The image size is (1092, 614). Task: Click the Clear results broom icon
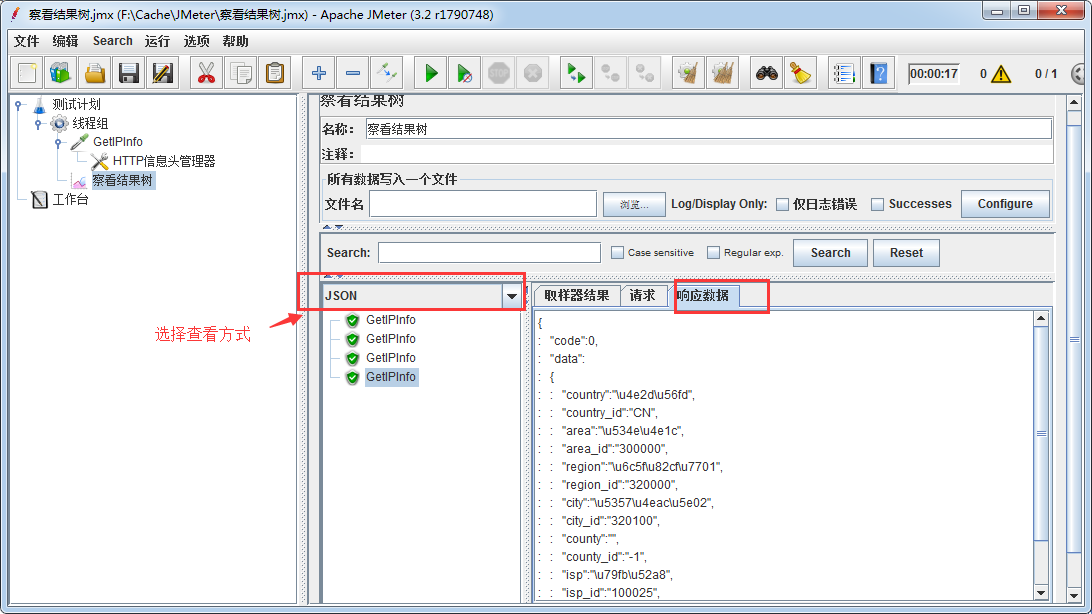coord(689,73)
